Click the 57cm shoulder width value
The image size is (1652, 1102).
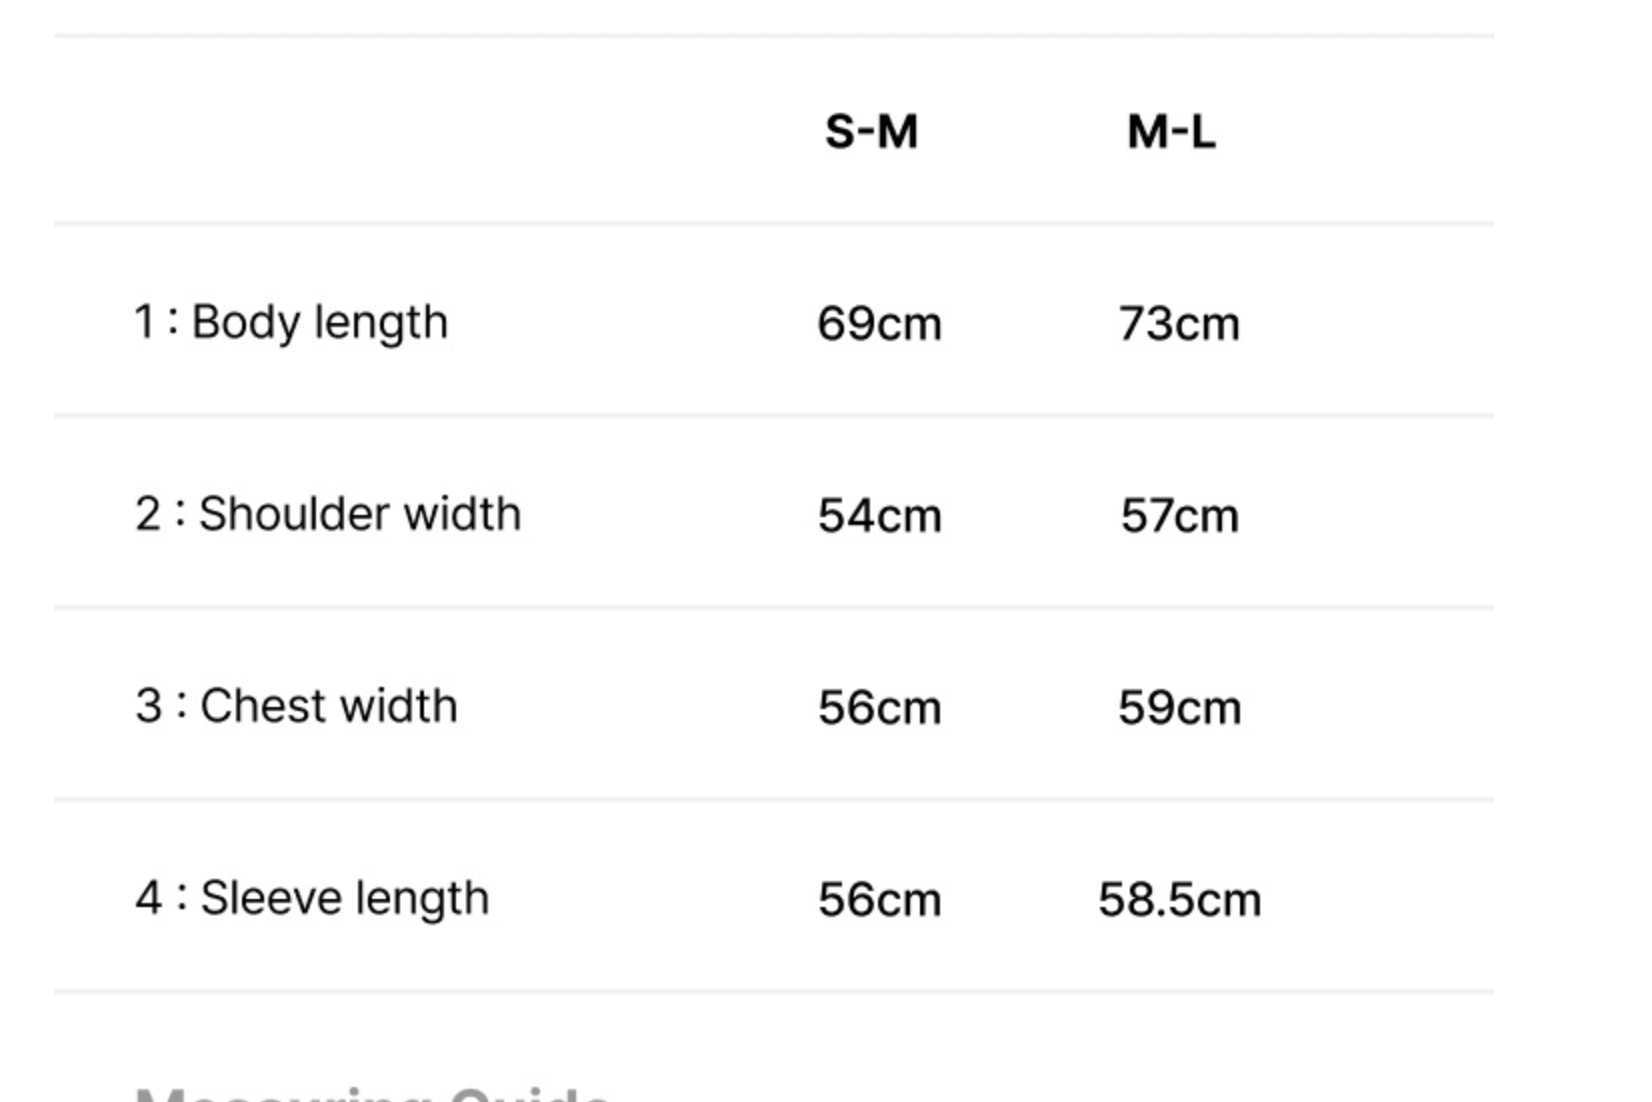point(1179,516)
